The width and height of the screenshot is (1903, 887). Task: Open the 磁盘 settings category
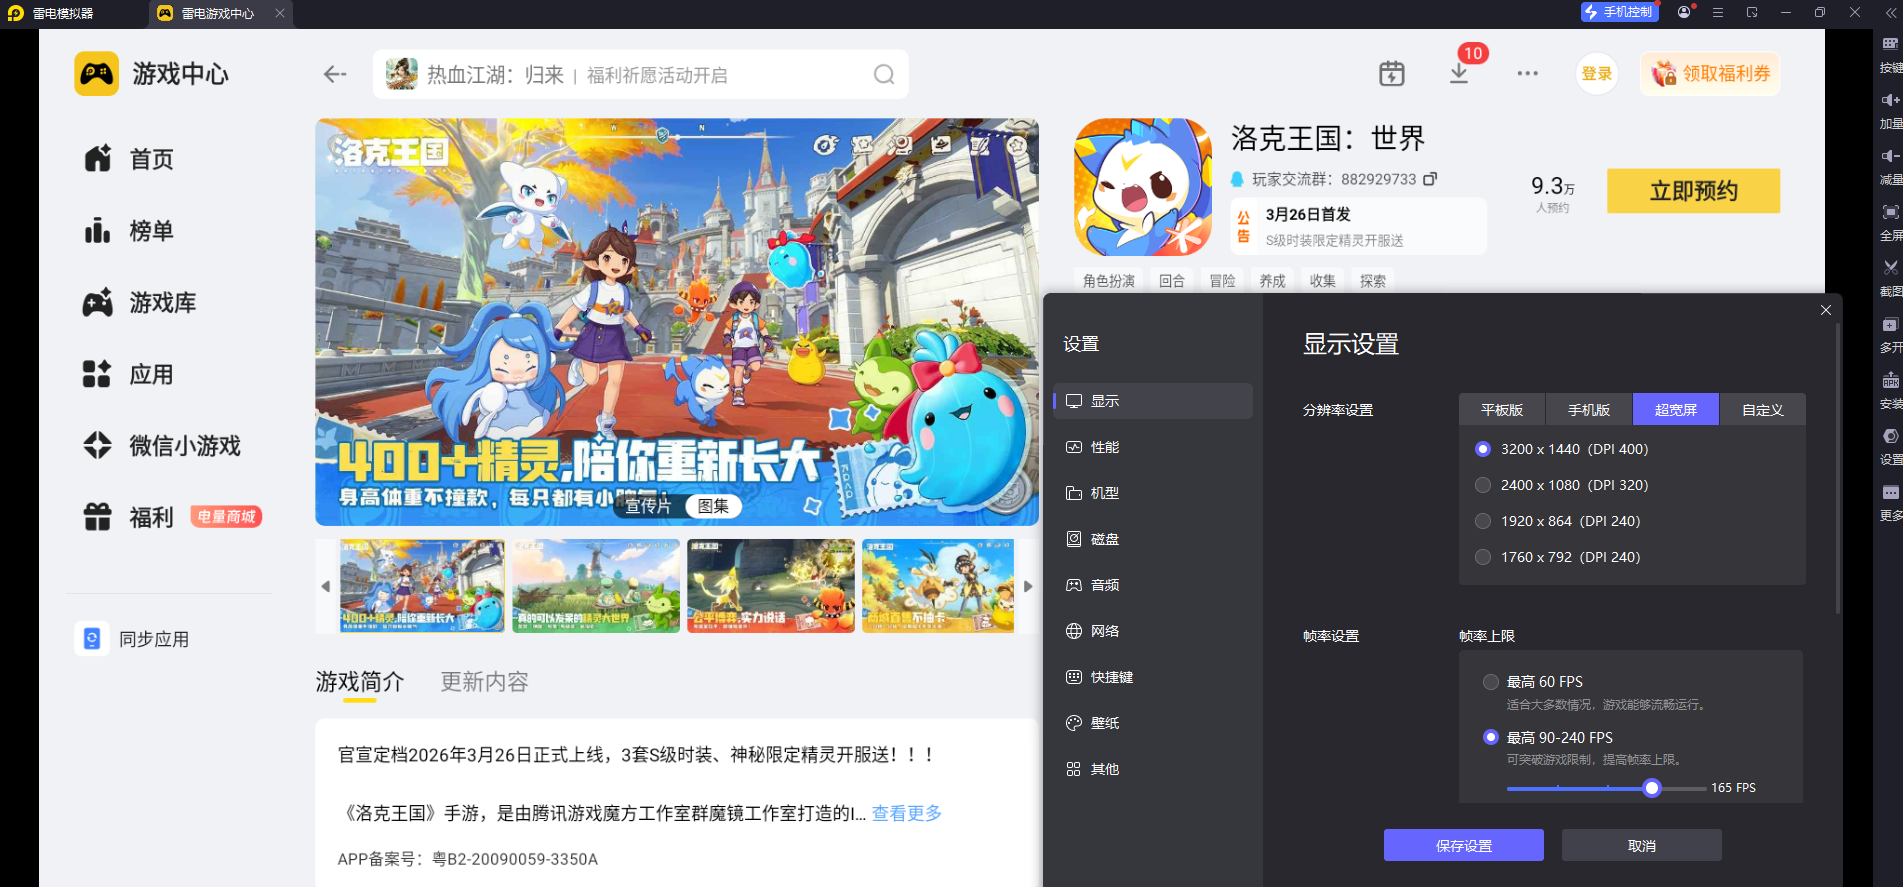1153,539
